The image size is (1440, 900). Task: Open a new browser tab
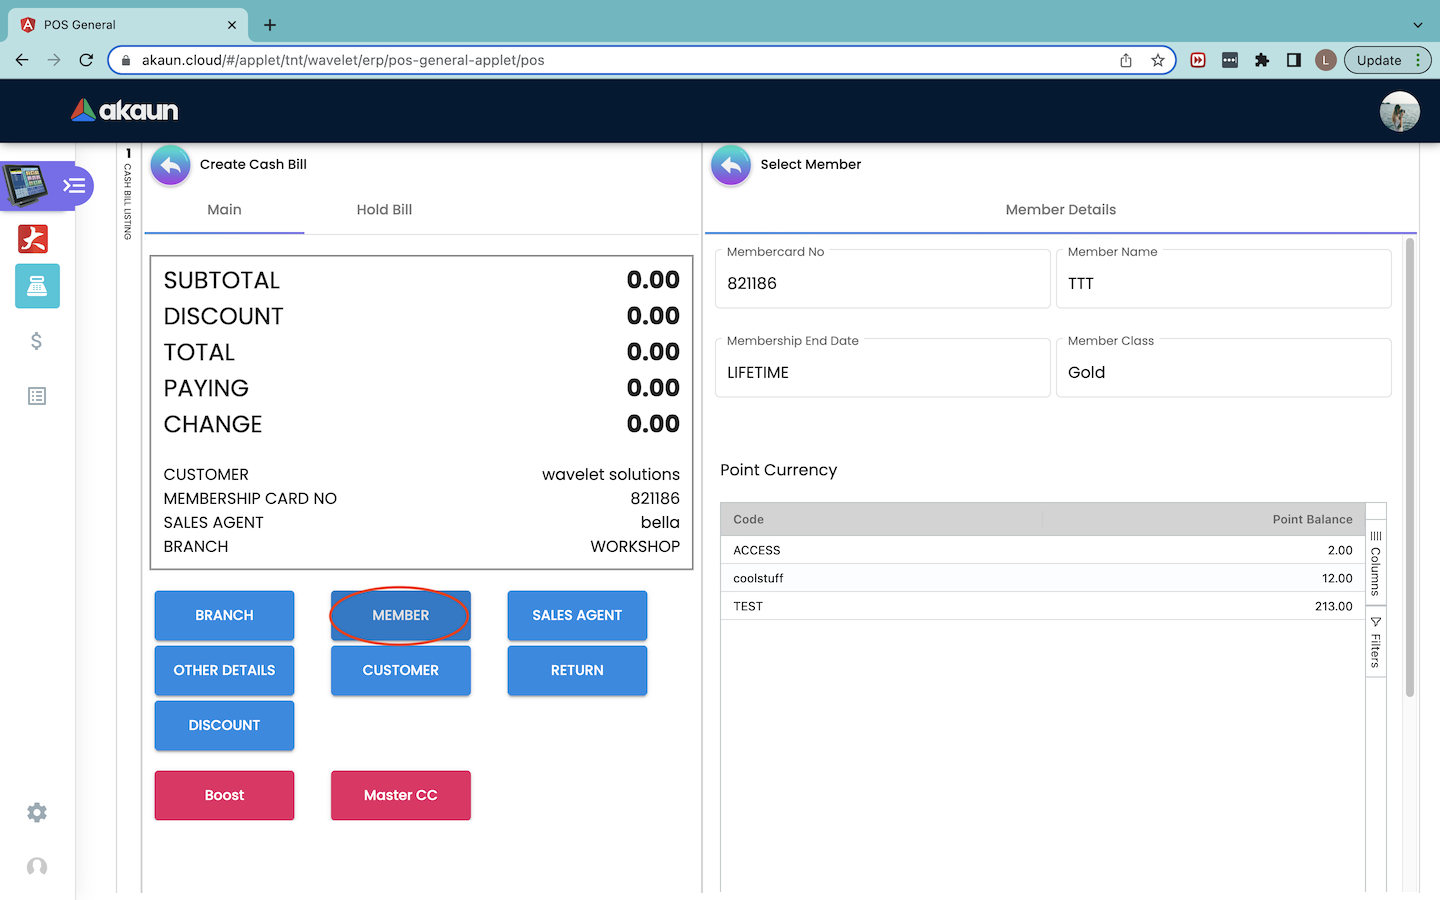(x=270, y=25)
